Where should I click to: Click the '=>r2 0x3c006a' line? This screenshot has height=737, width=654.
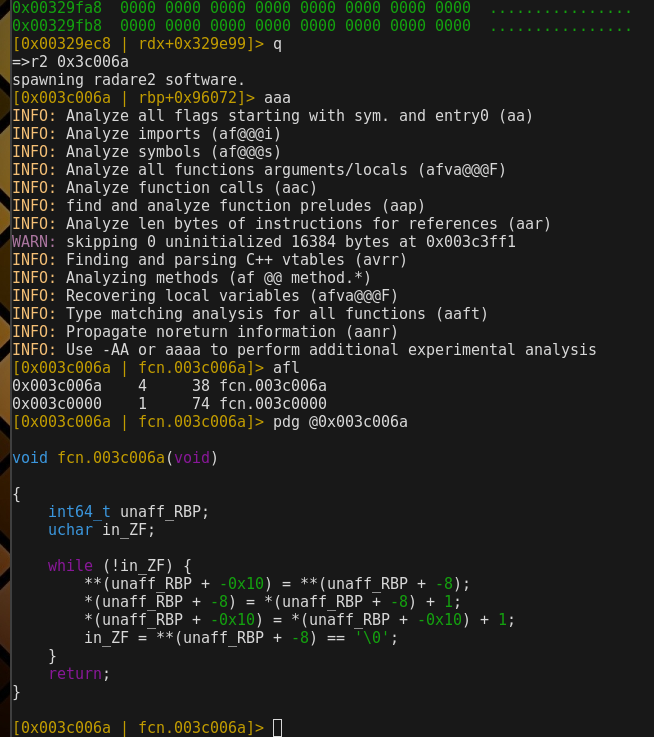(x=70, y=62)
